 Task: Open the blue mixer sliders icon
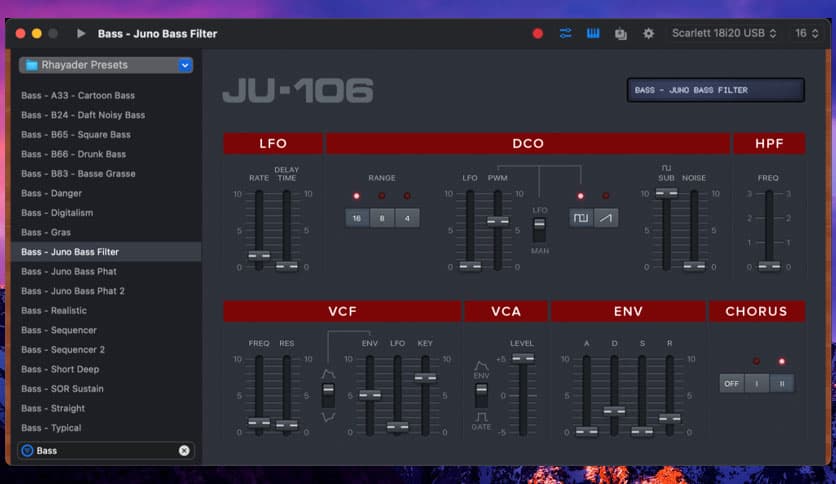click(x=566, y=33)
